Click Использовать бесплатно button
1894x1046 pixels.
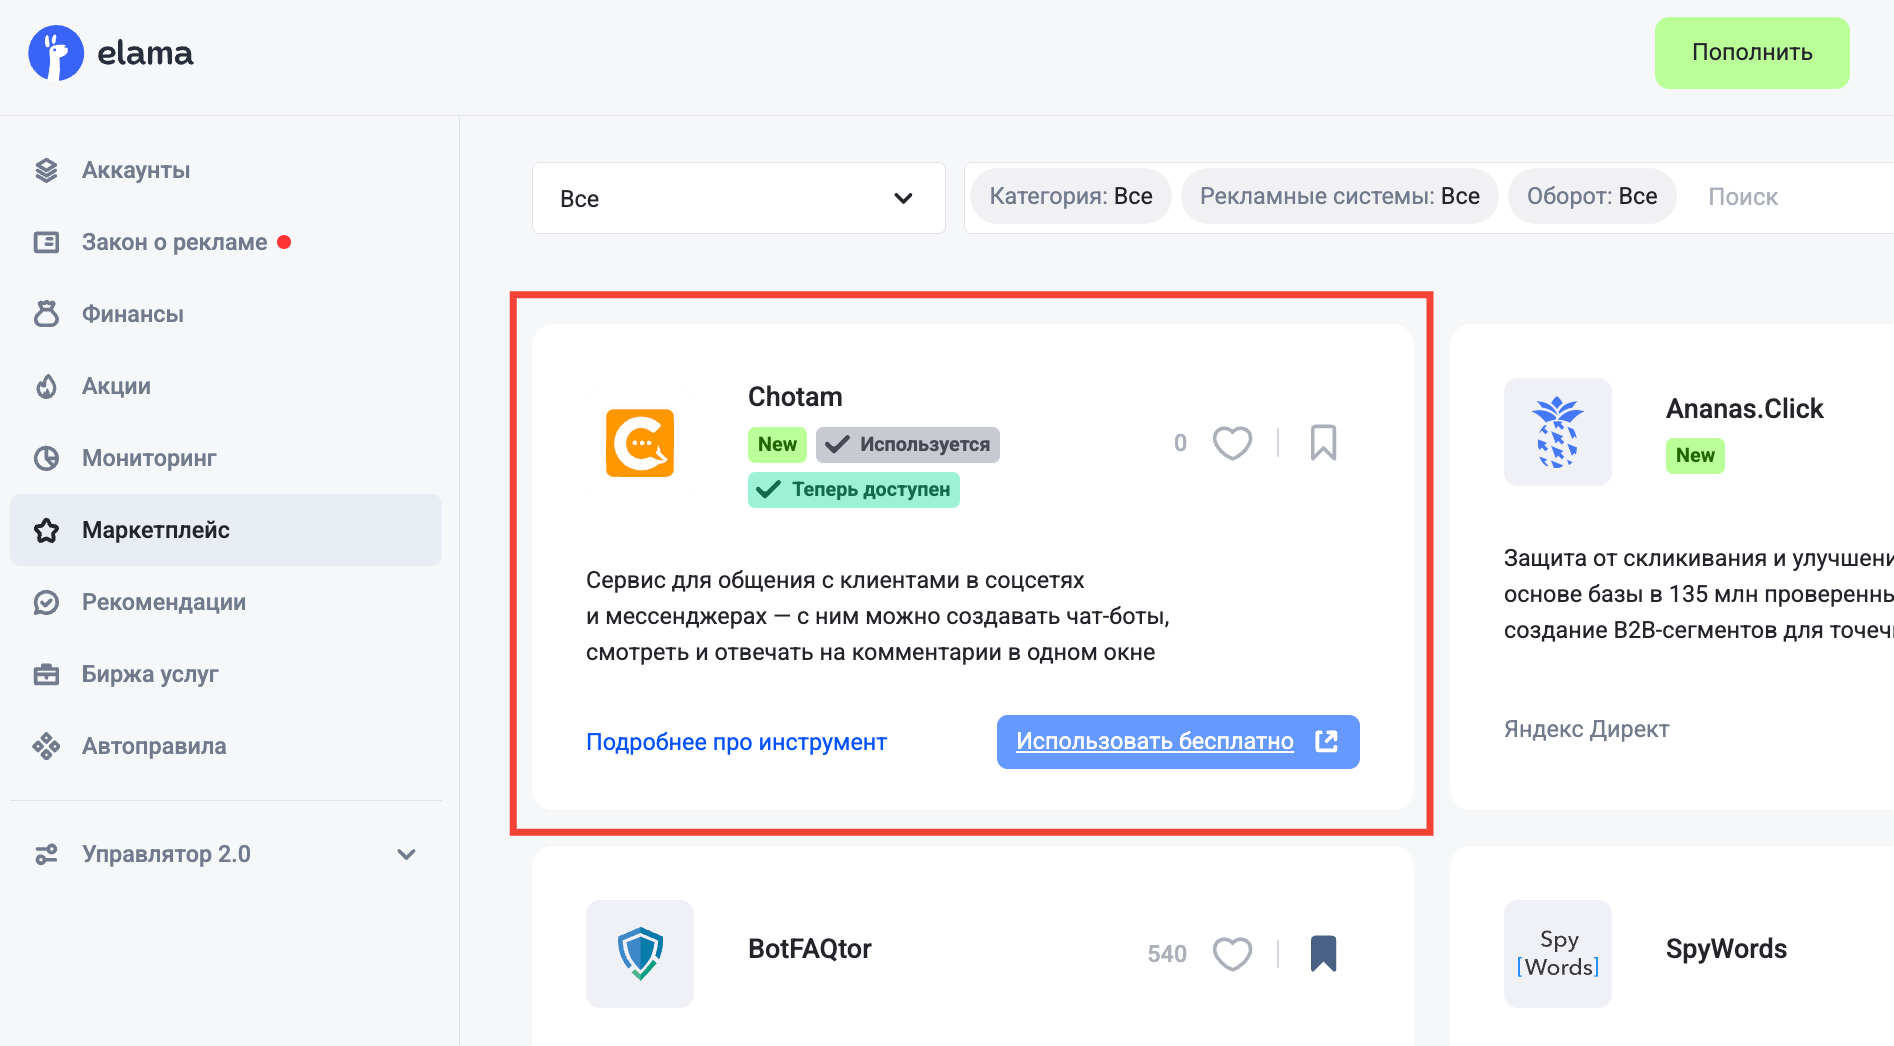(1177, 742)
